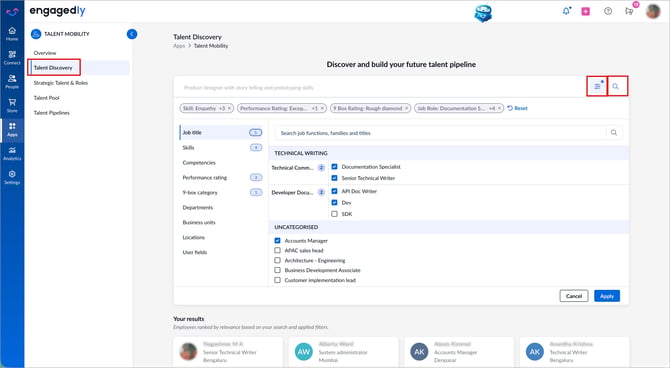Image resolution: width=670 pixels, height=368 pixels.
Task: Check Architecture - Engineering checkbox
Action: point(277,260)
